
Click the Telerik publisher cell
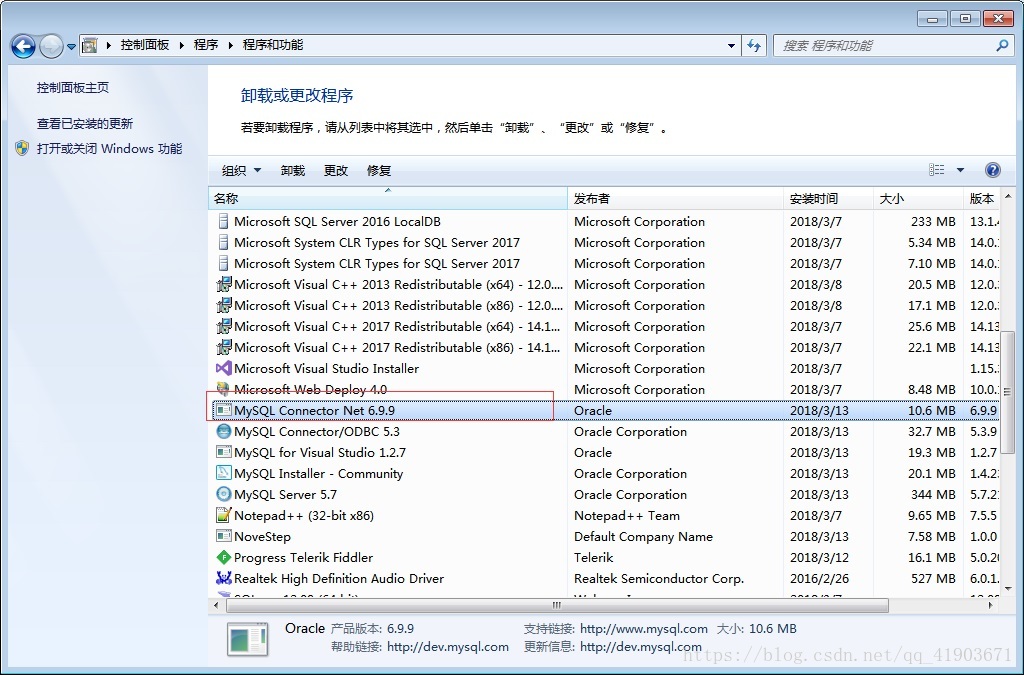[594, 557]
